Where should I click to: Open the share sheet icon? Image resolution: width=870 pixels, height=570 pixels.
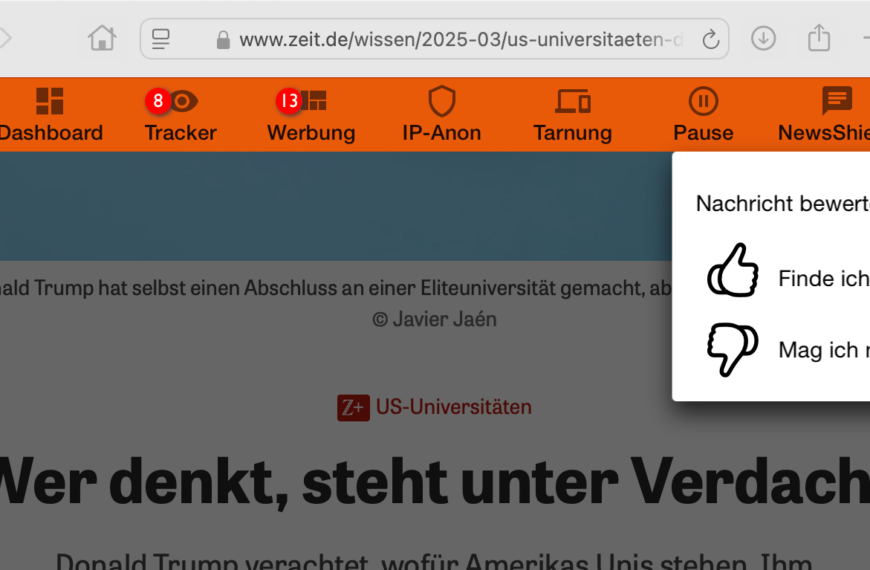coord(819,38)
